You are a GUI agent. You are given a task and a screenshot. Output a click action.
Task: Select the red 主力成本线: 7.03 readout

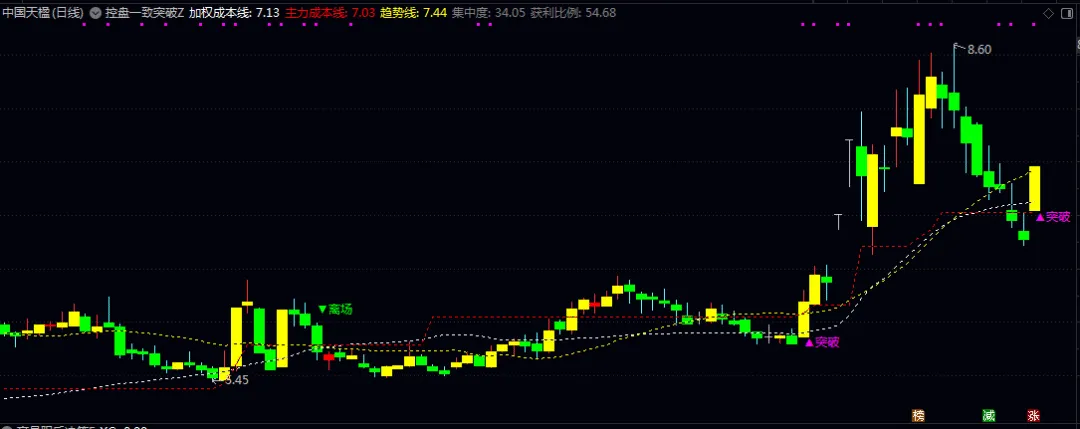pyautogui.click(x=330, y=12)
